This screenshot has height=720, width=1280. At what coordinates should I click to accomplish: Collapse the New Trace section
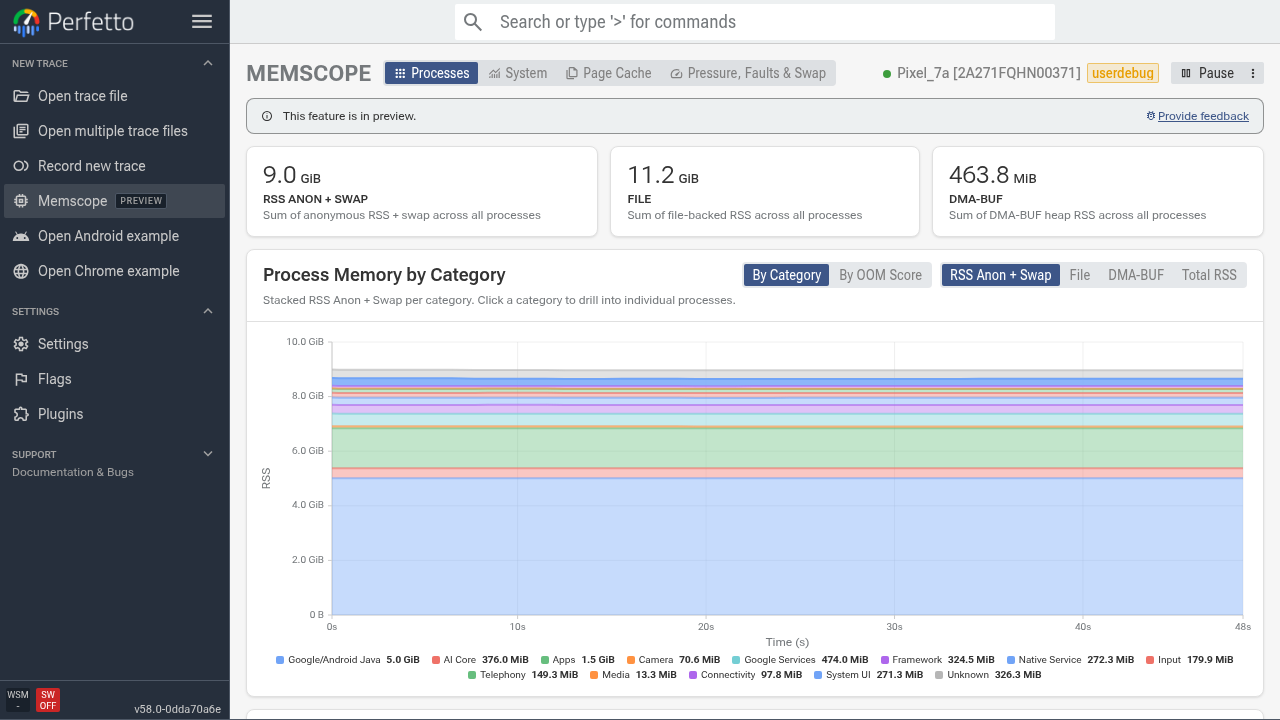[x=208, y=63]
